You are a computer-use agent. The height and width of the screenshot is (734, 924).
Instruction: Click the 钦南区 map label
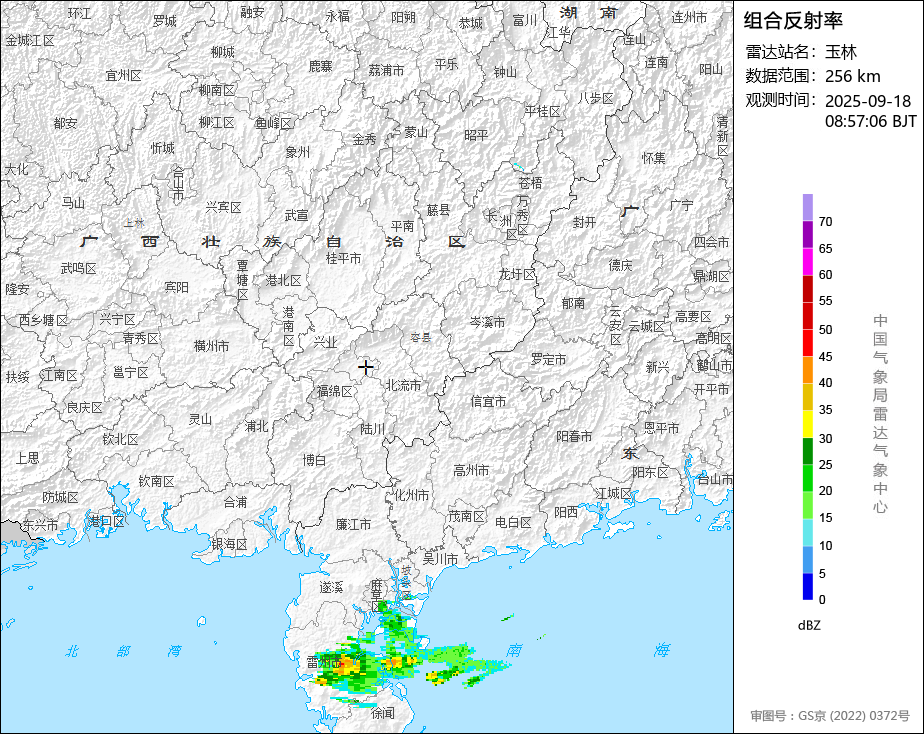click(157, 481)
